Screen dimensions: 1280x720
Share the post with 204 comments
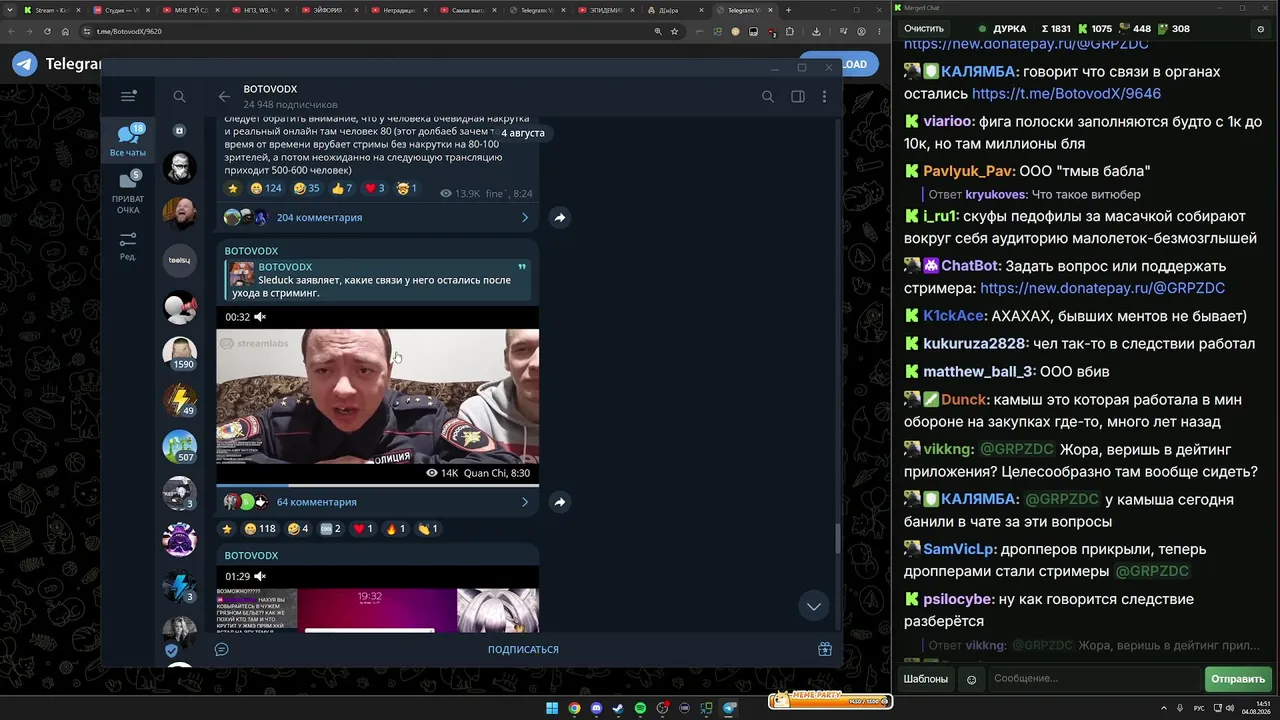coord(560,217)
